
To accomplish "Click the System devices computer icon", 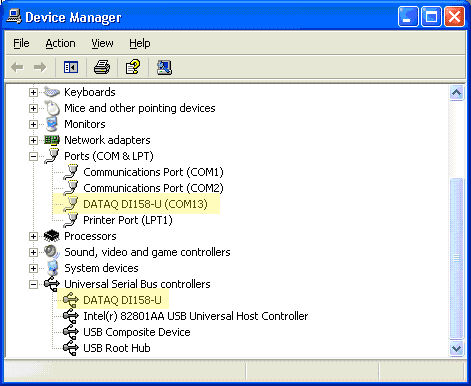I will click(x=52, y=268).
